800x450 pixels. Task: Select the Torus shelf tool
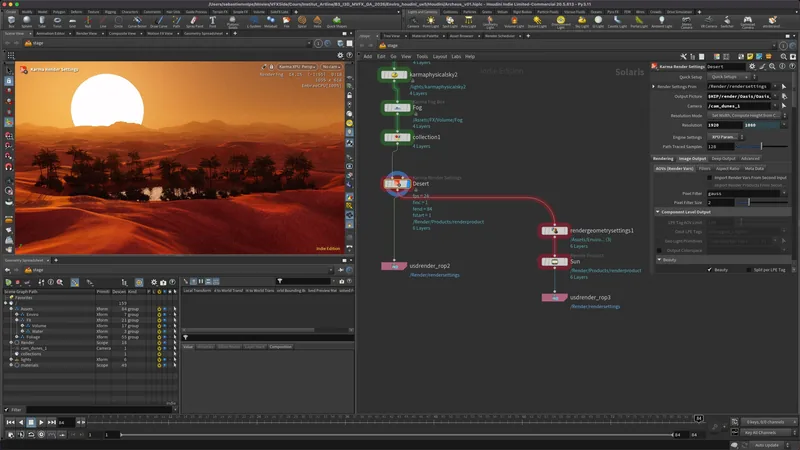click(x=57, y=21)
